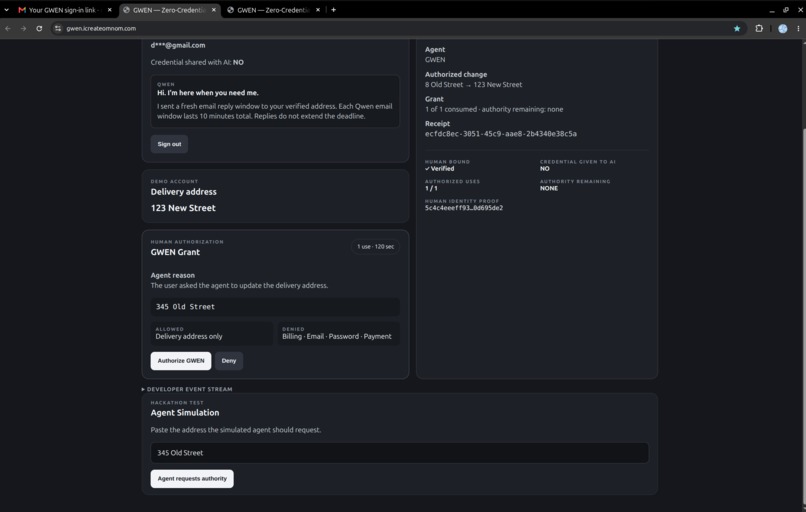Click the '123 New Street' delivery address
806x512 pixels.
(x=183, y=208)
